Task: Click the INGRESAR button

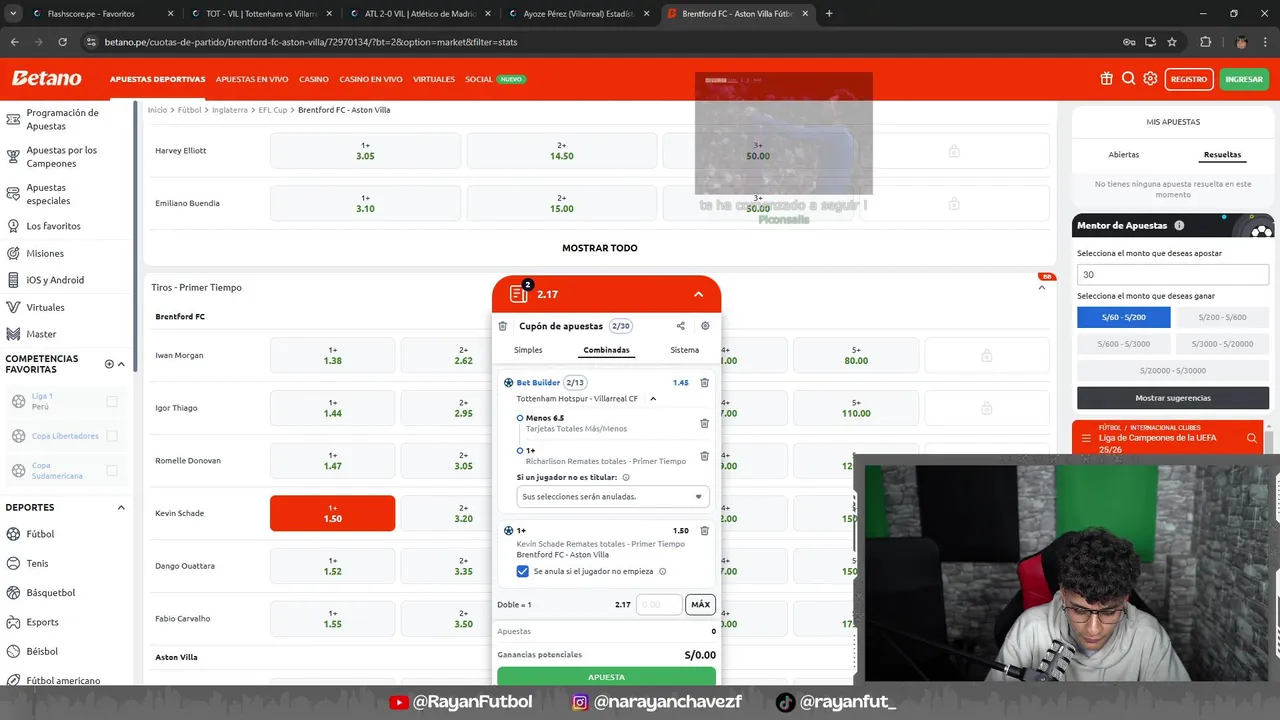Action: coord(1244,79)
